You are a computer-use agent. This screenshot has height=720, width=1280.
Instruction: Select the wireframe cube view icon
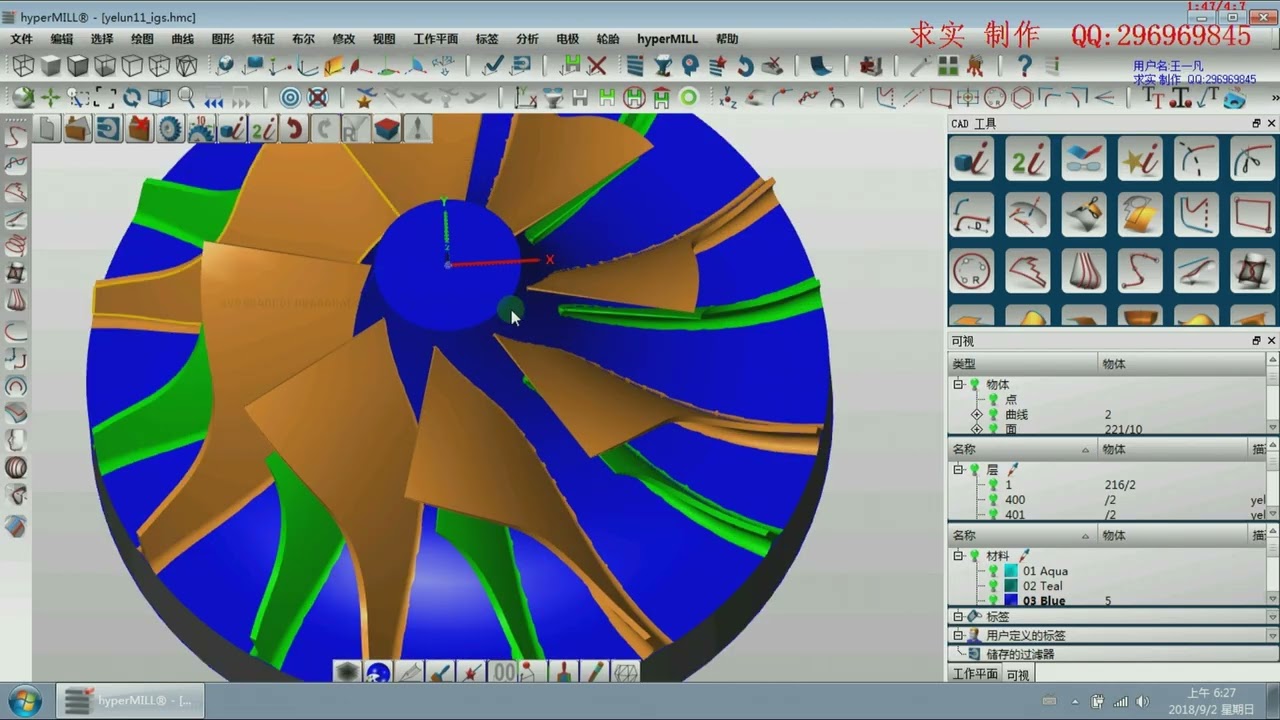click(x=23, y=66)
